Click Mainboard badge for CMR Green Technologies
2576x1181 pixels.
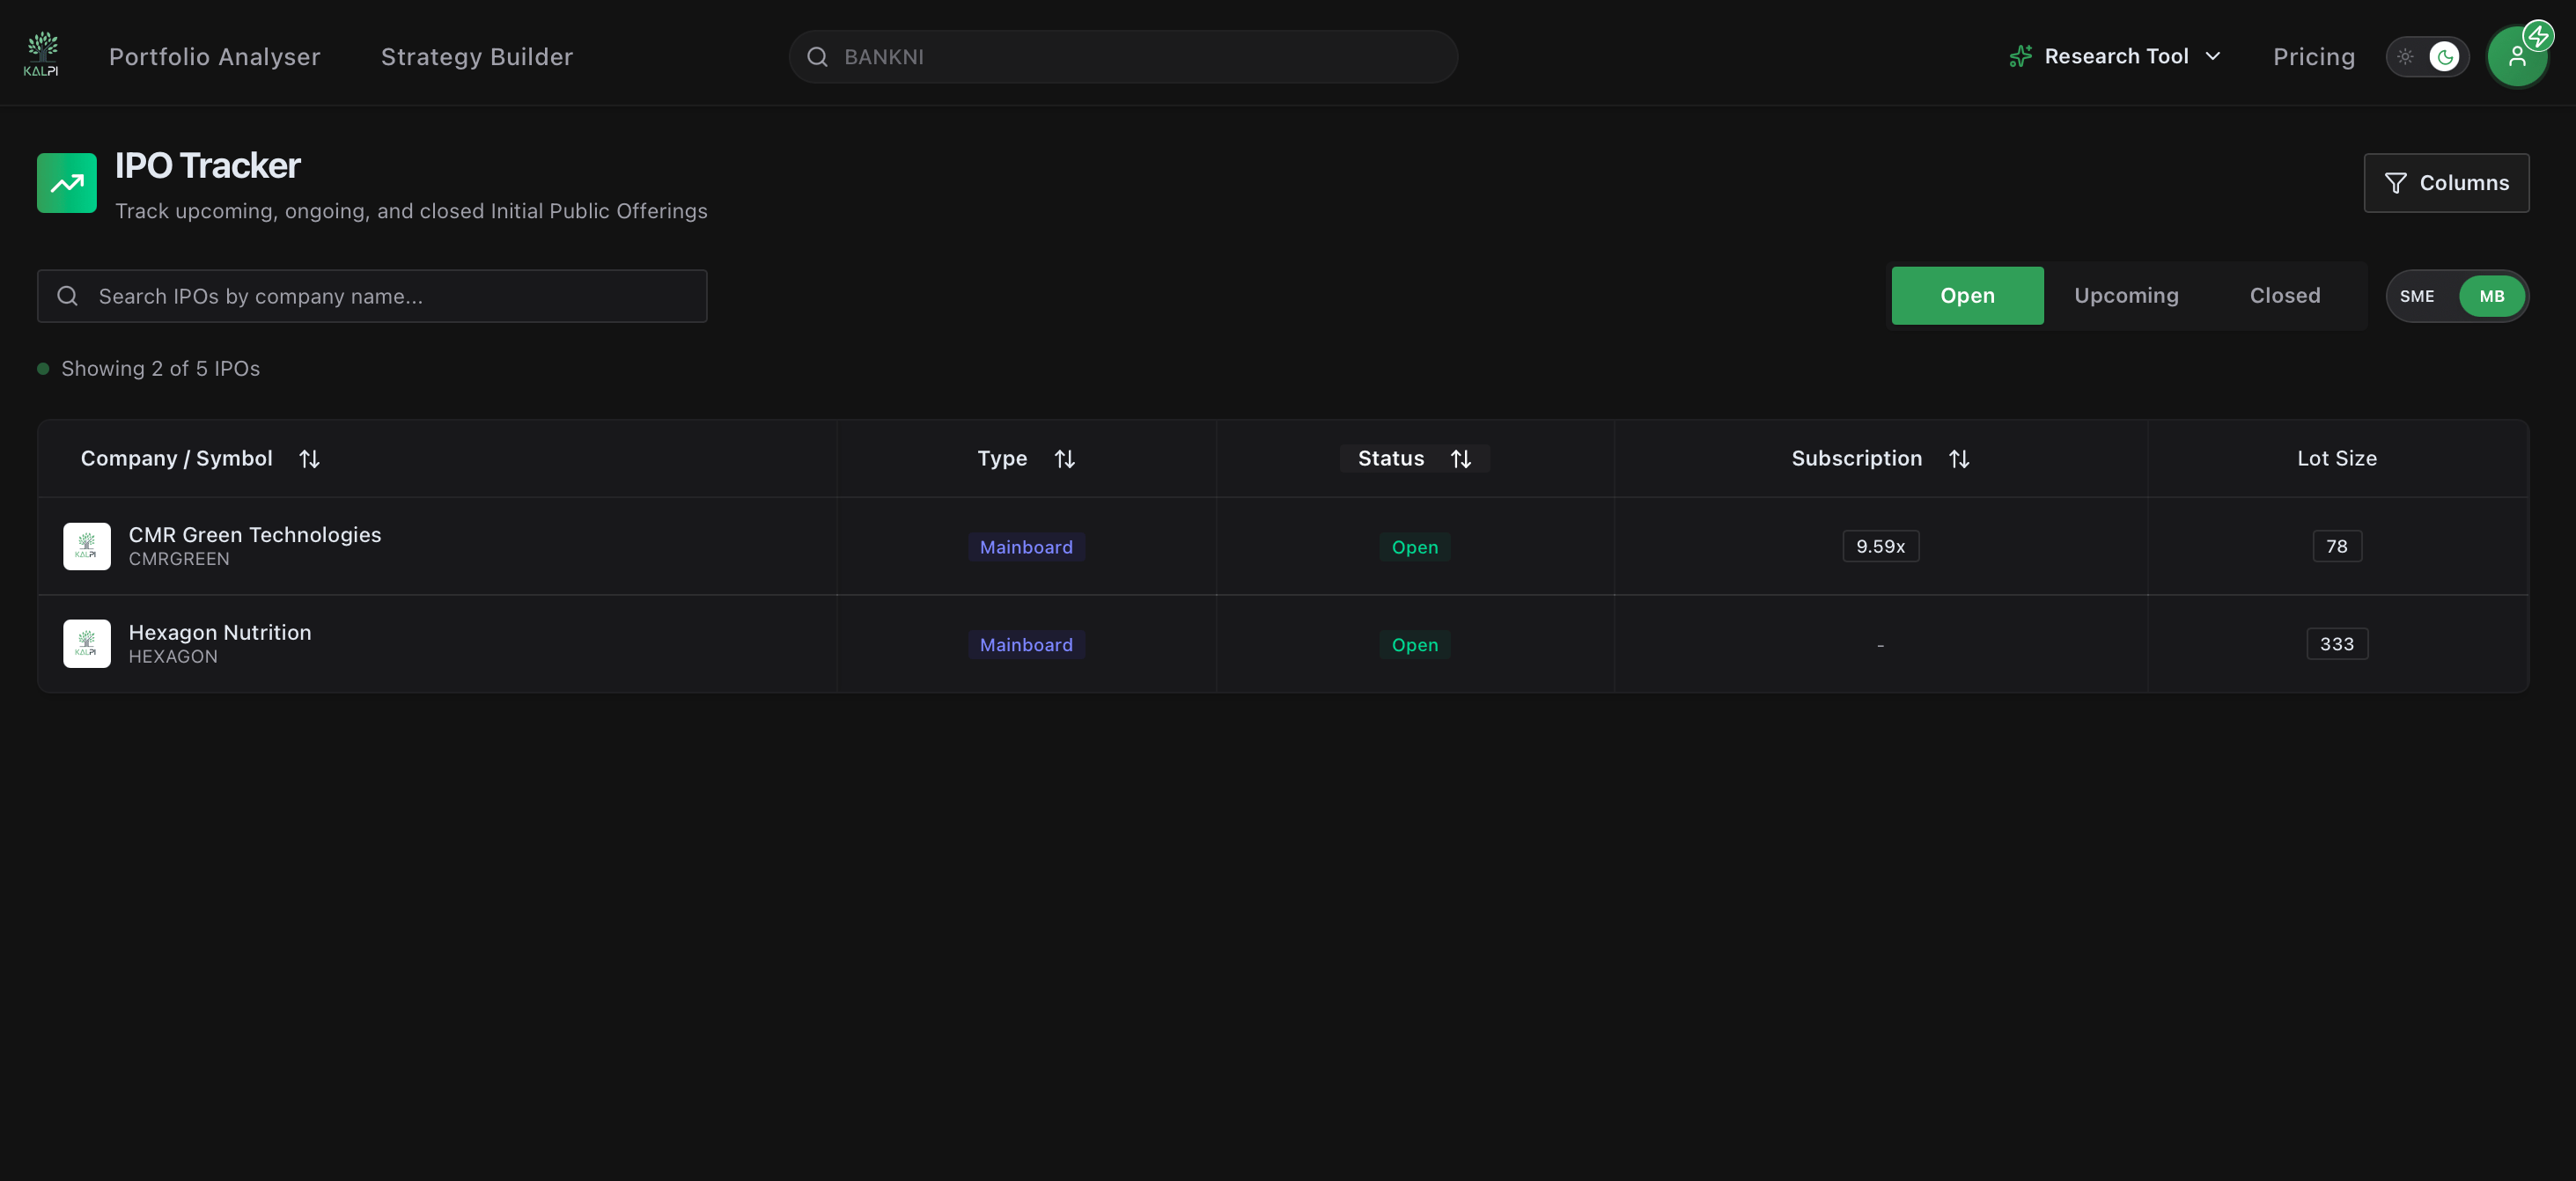(x=1026, y=547)
